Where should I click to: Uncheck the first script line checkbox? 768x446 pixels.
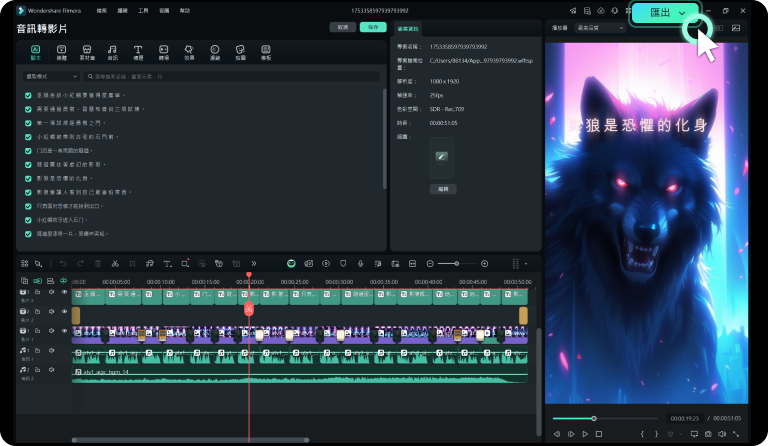(28, 95)
